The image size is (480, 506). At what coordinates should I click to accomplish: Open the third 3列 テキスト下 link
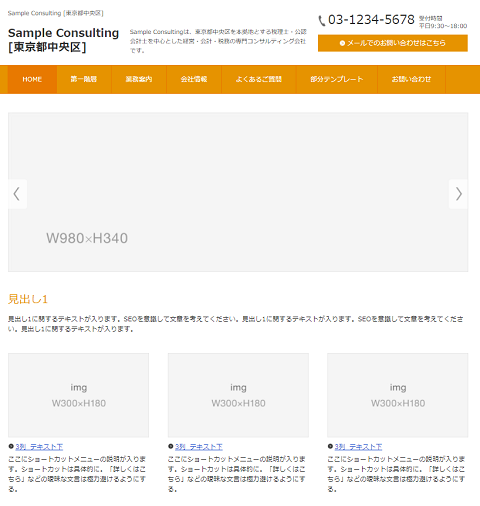(x=358, y=447)
